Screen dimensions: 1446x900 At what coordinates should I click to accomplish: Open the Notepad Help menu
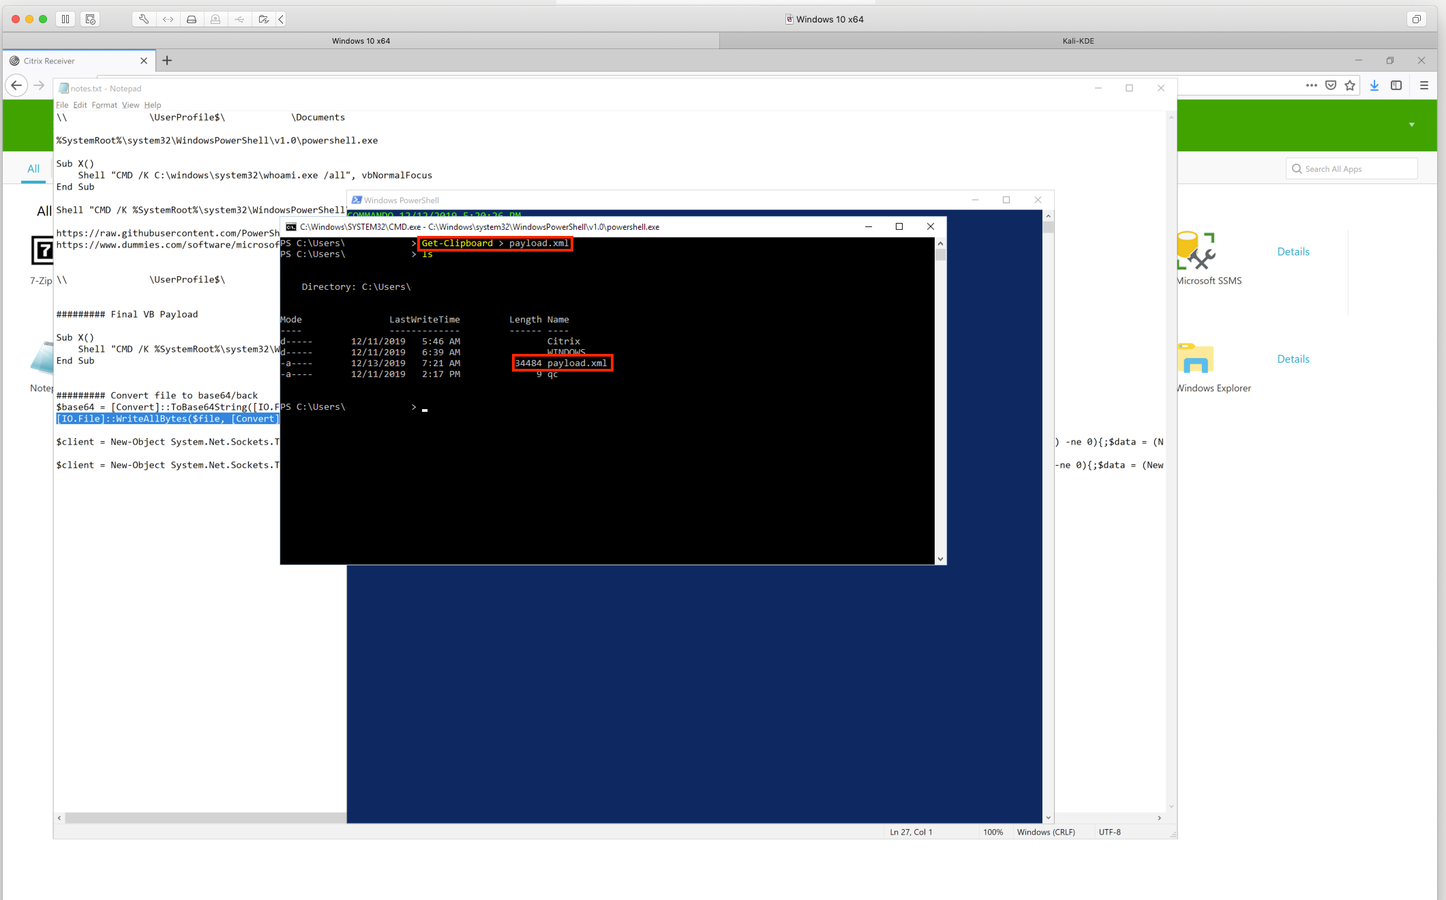tap(152, 105)
